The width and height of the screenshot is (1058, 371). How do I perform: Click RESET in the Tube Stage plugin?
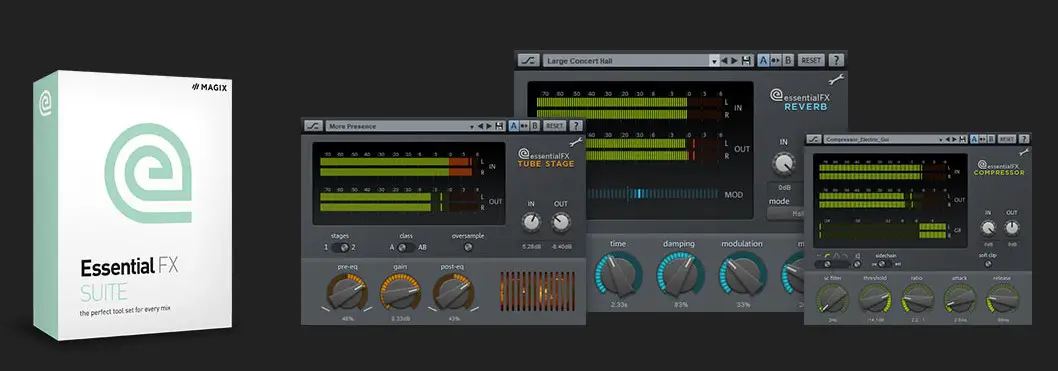(555, 125)
